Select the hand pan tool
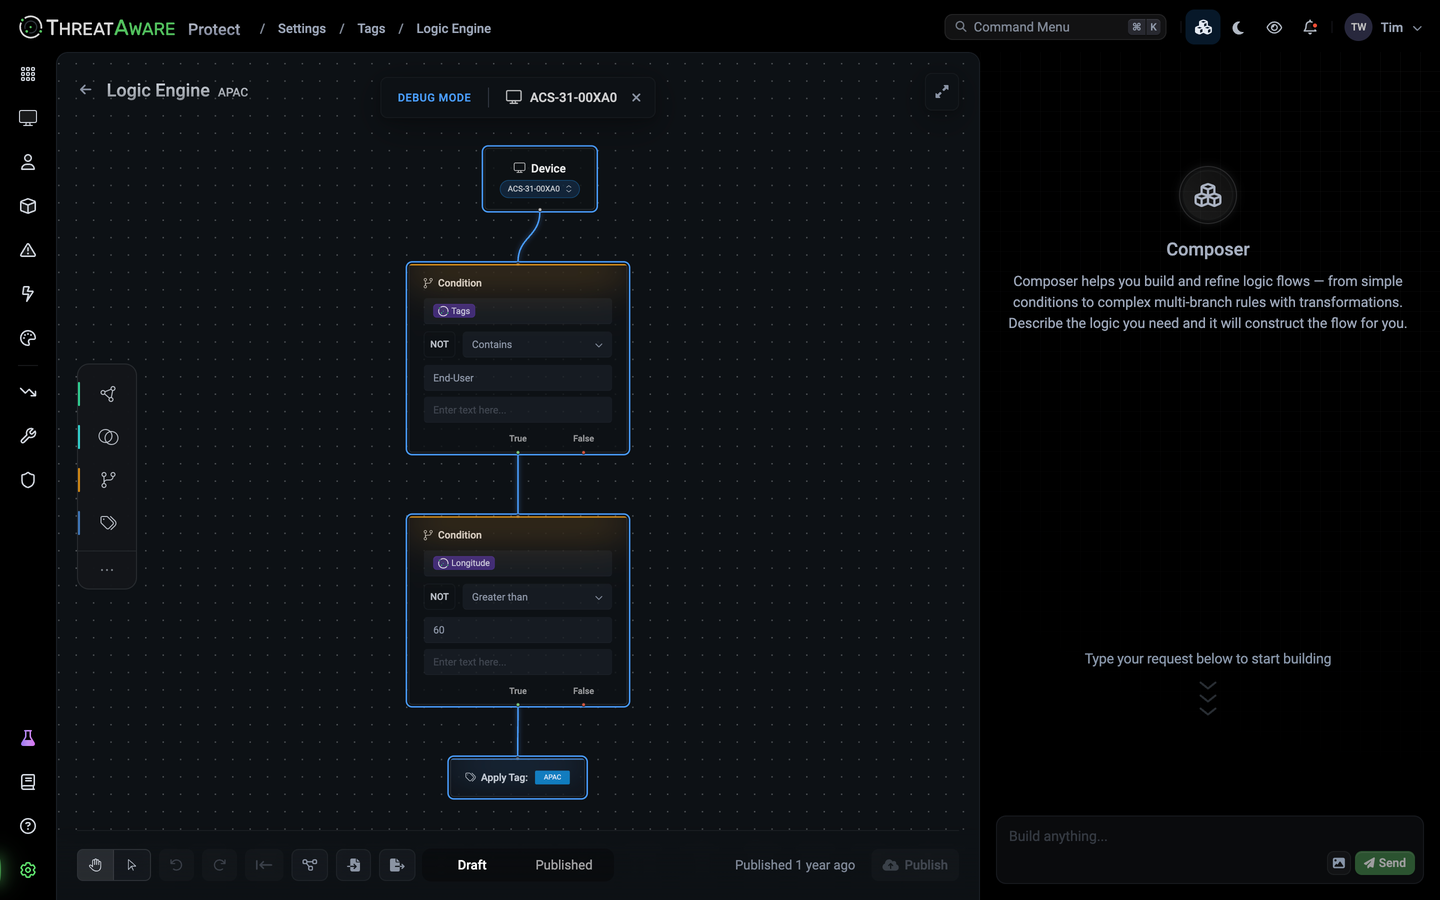 tap(96, 865)
